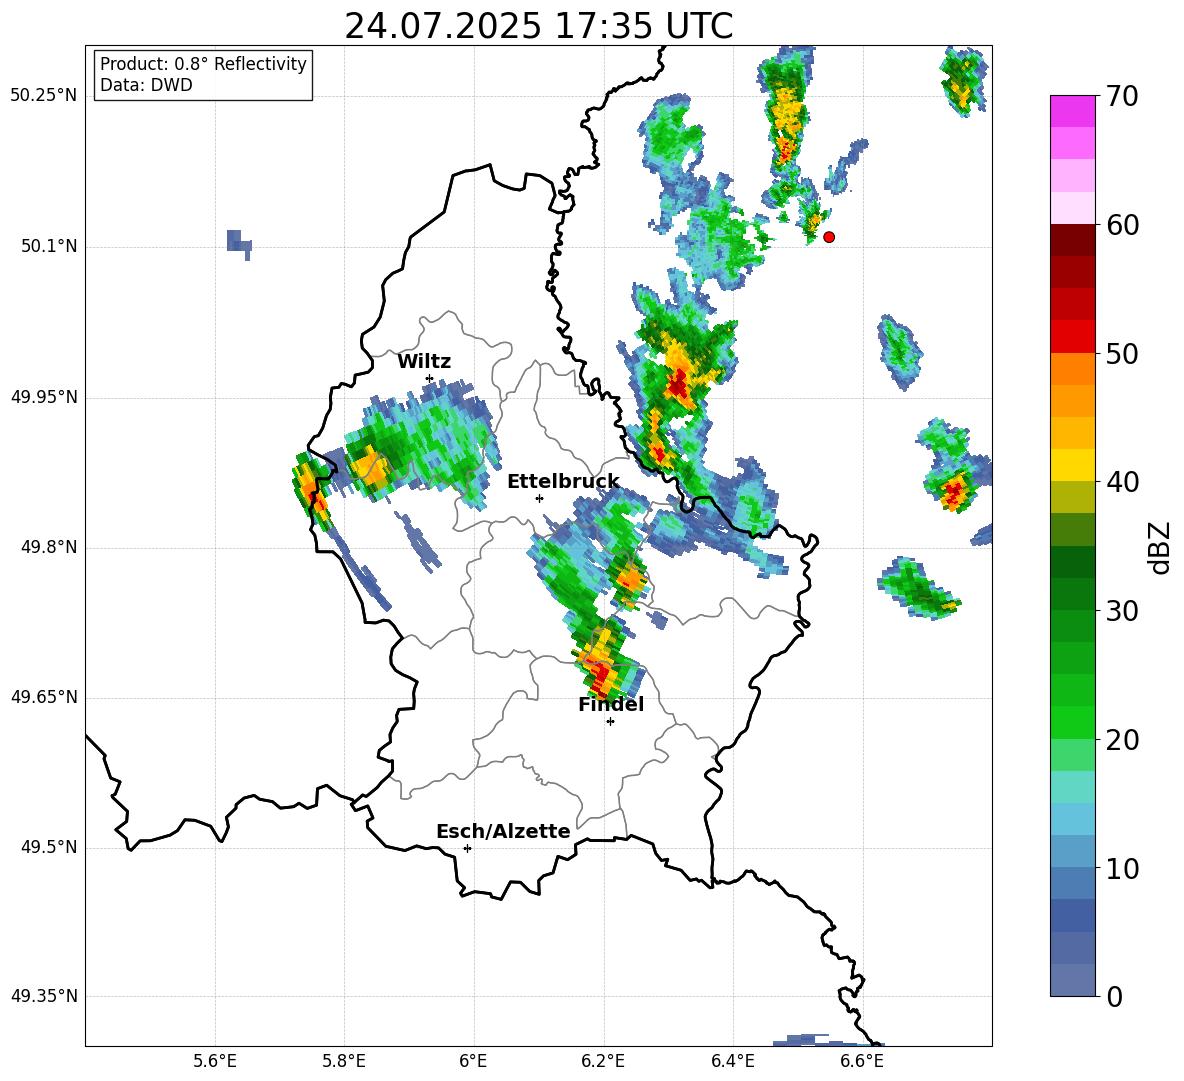
Task: Click the colorbar value 70
Action: point(1122,96)
